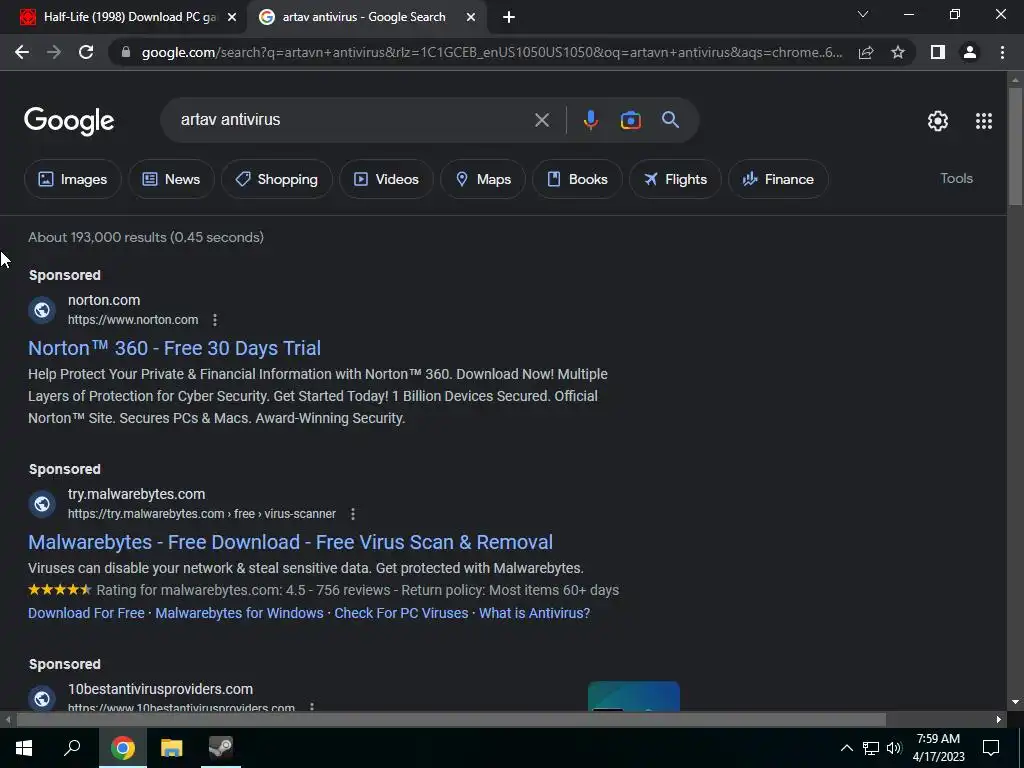Filter results by Images
This screenshot has width=1024, height=768.
(72, 179)
